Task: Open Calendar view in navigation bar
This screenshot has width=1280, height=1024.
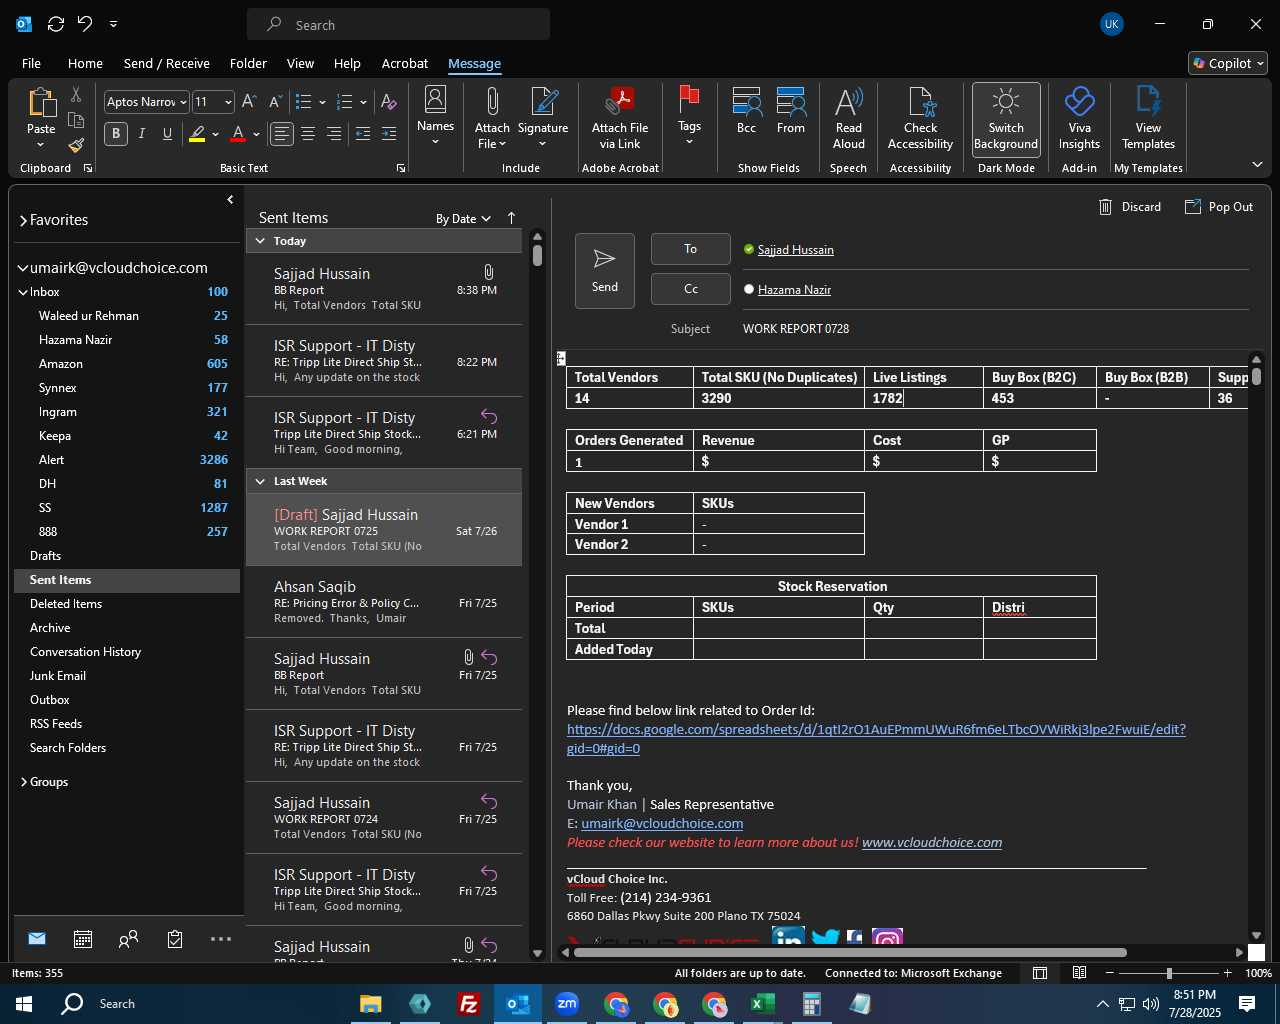Action: [x=83, y=939]
